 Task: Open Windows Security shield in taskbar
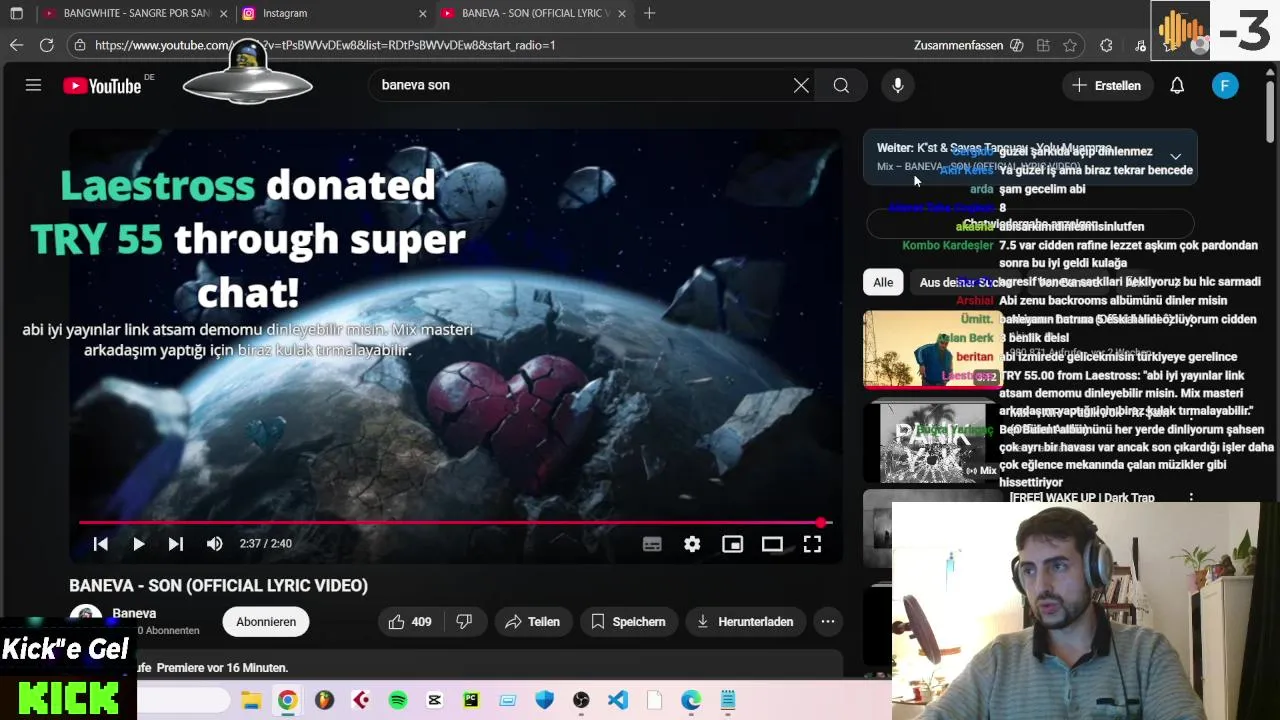click(x=544, y=700)
